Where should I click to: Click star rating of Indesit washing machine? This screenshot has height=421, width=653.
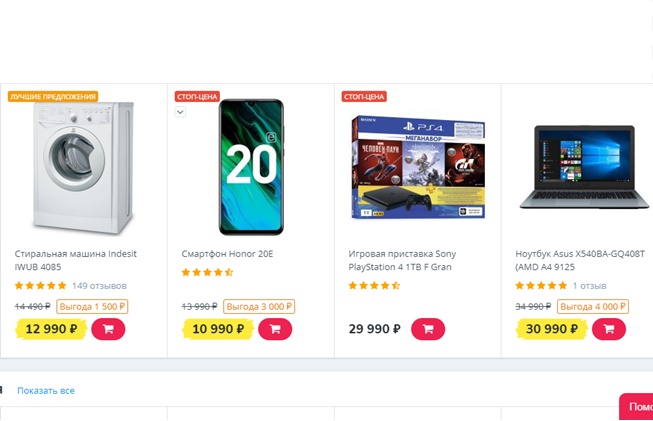click(40, 285)
